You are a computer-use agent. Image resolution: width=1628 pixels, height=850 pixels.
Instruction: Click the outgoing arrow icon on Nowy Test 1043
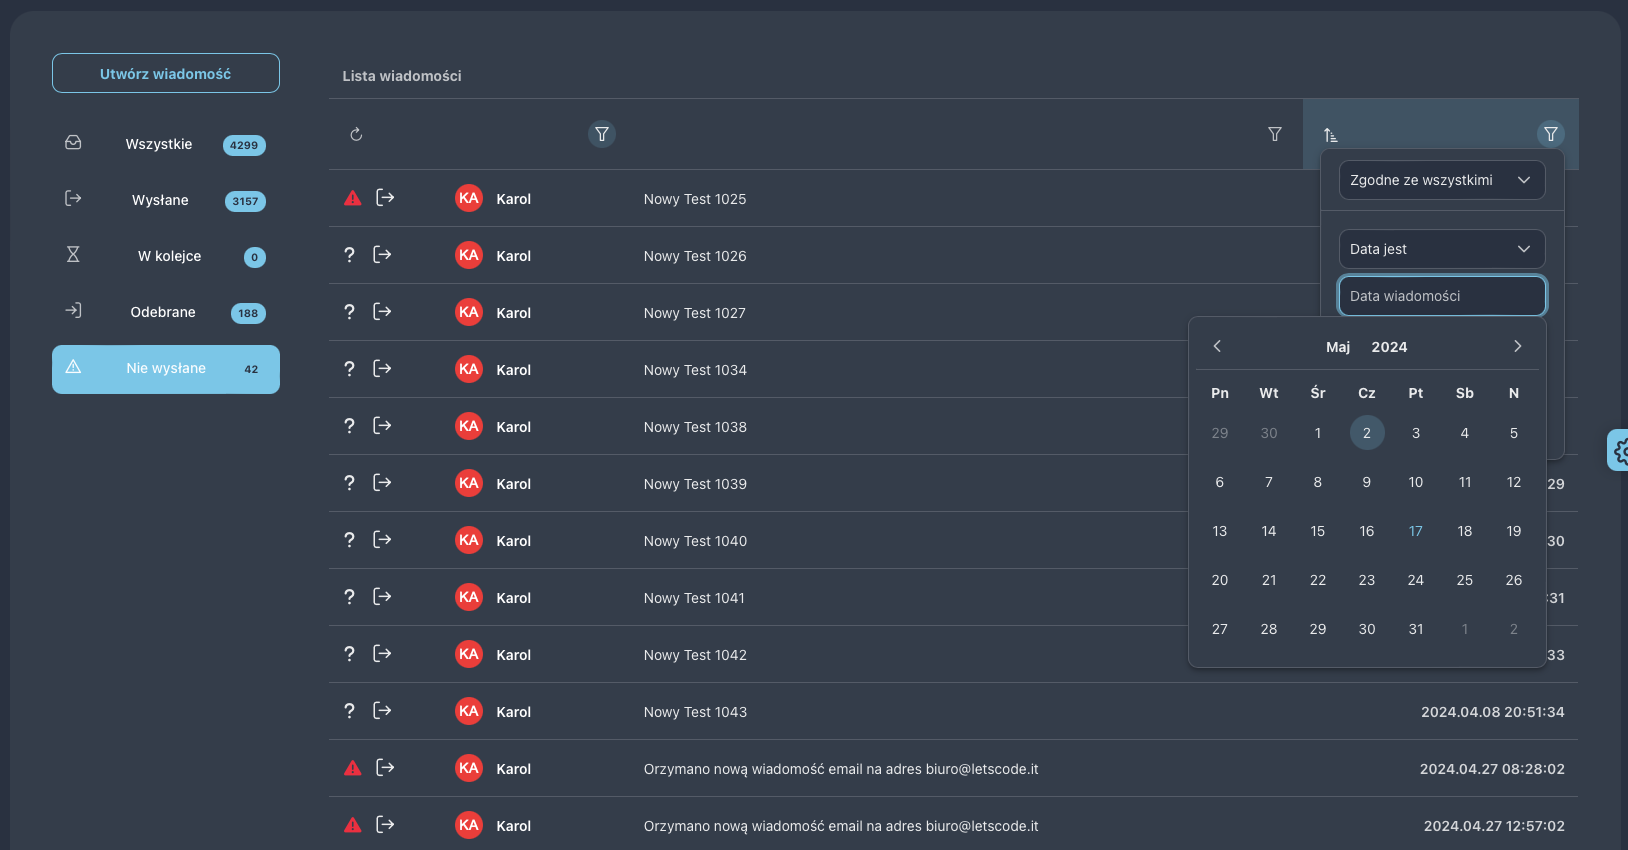[x=382, y=711]
